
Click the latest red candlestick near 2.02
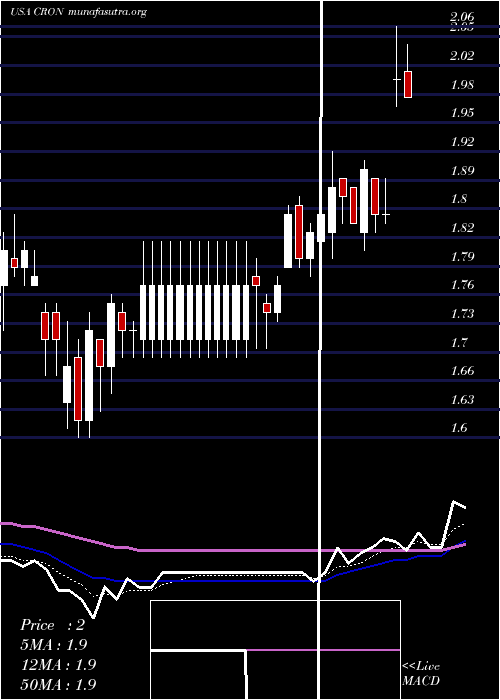[408, 84]
